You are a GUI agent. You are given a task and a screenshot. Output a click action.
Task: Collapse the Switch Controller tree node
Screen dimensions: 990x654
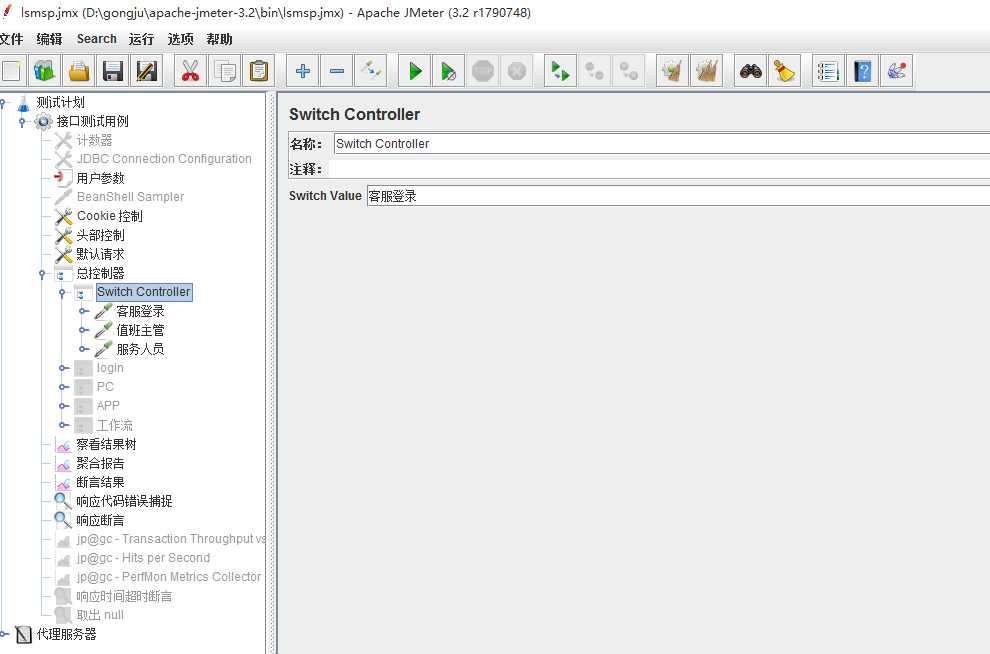pos(62,293)
